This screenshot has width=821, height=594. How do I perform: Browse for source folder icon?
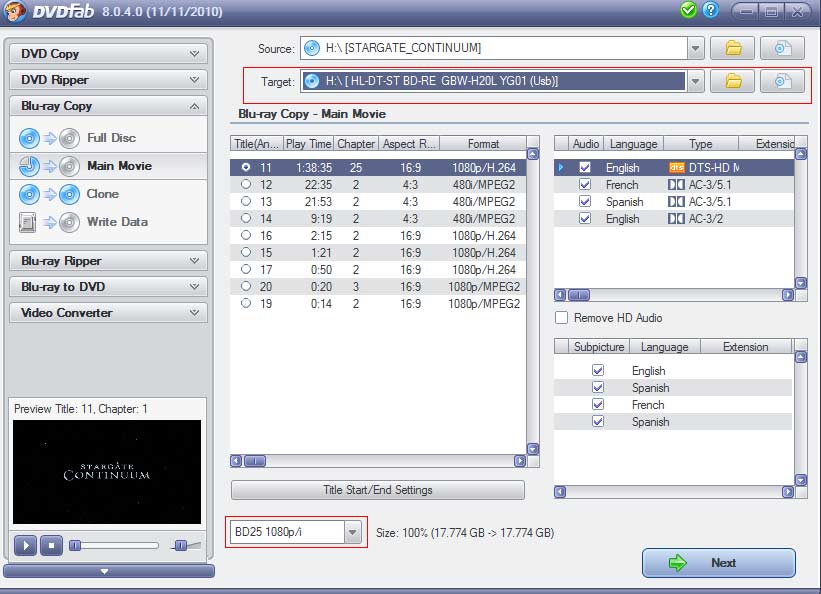point(733,48)
